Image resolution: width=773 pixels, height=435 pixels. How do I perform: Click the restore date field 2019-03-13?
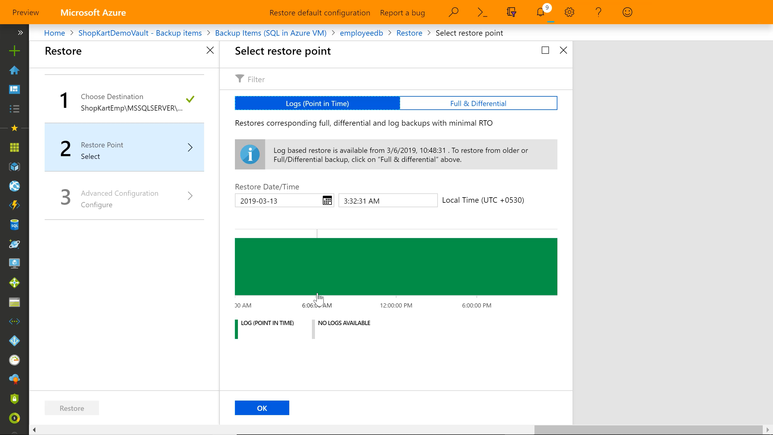(x=284, y=200)
